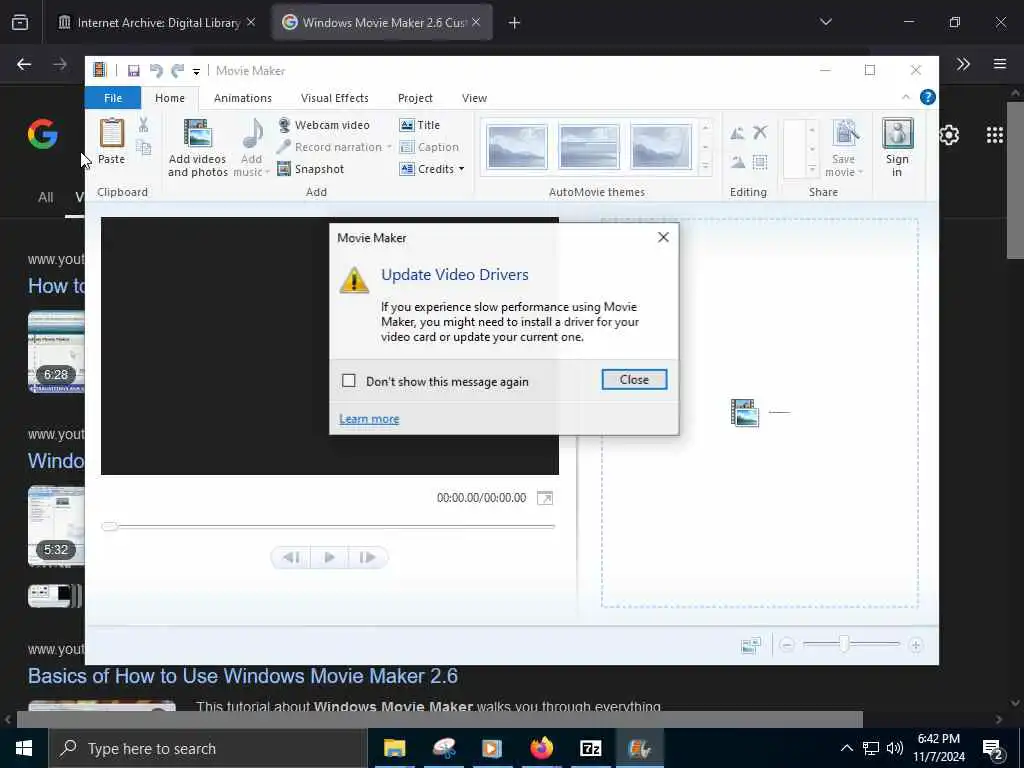Click the storyboard video placeholder icon
This screenshot has width=1024, height=768.
coord(744,413)
